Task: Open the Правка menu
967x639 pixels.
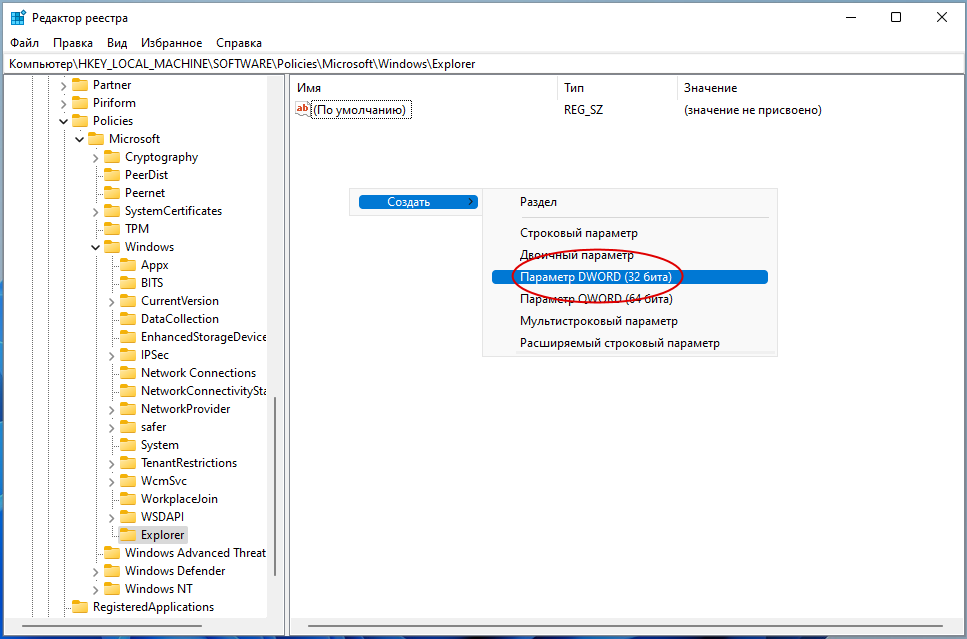Action: click(73, 43)
